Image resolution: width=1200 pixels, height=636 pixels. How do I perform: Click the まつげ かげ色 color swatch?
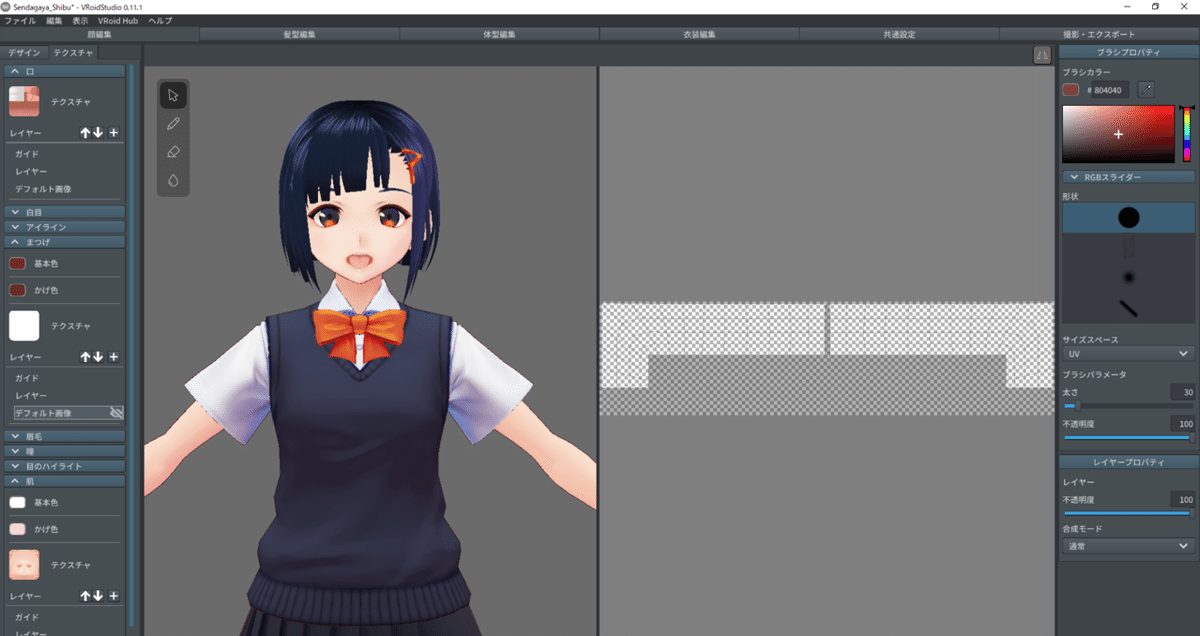click(x=17, y=290)
